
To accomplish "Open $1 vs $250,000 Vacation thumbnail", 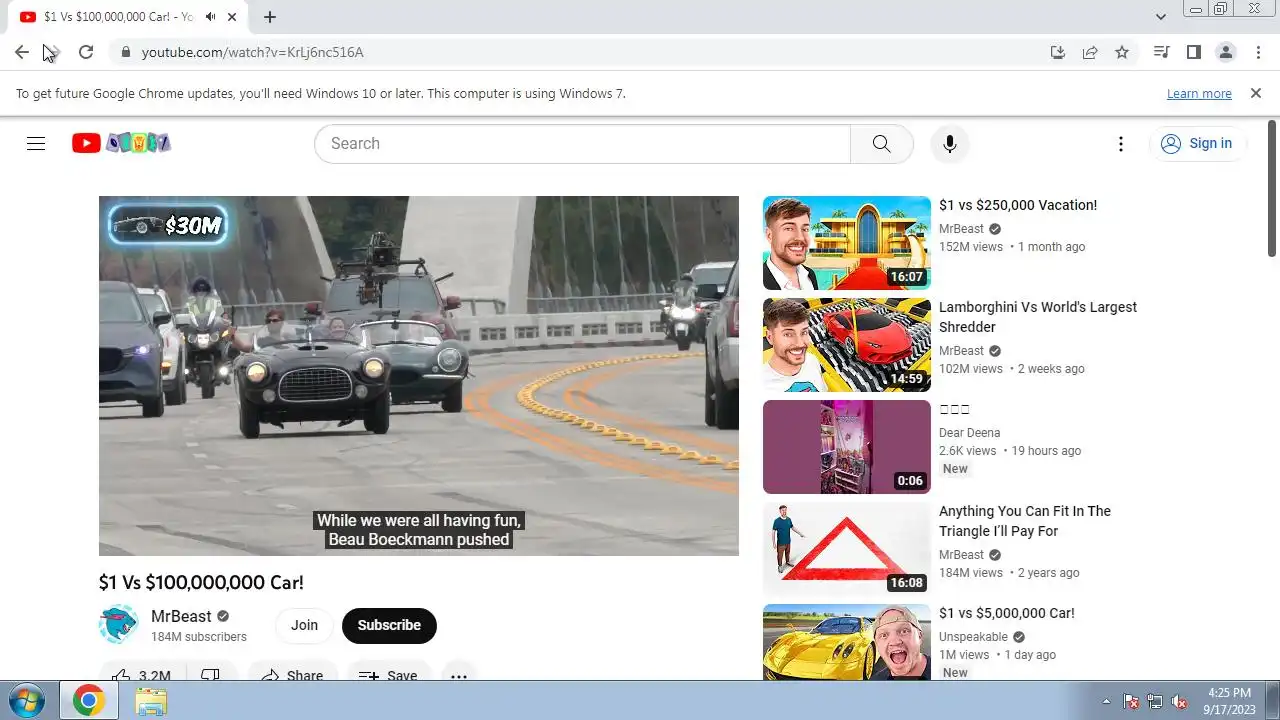I will pos(847,243).
